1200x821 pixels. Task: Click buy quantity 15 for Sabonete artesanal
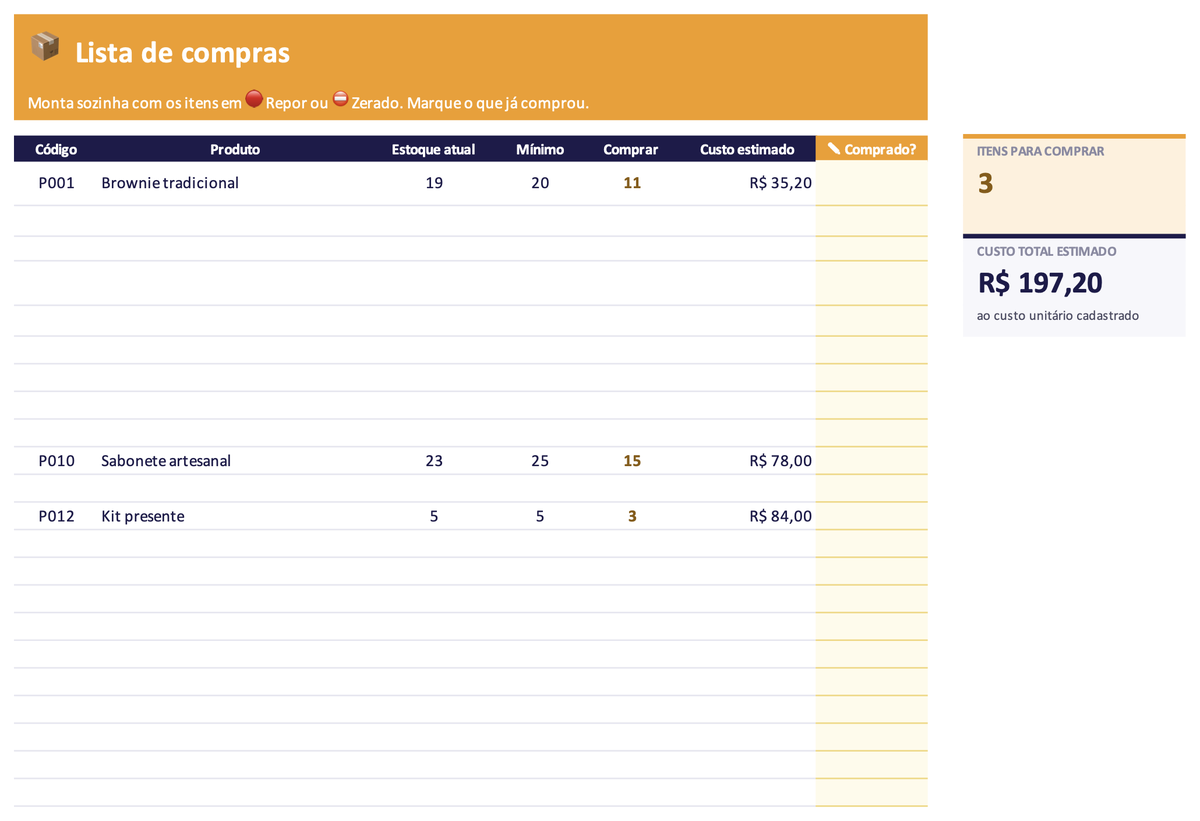click(632, 461)
